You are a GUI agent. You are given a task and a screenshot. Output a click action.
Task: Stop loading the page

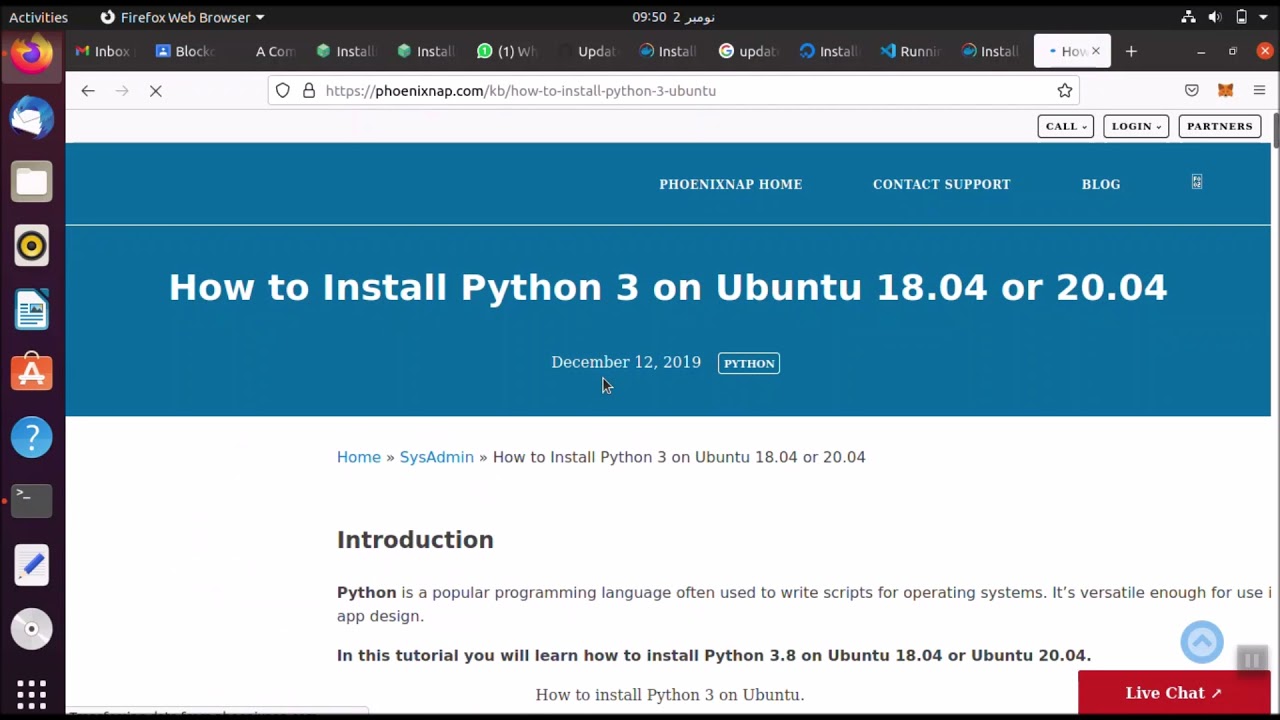tap(156, 91)
